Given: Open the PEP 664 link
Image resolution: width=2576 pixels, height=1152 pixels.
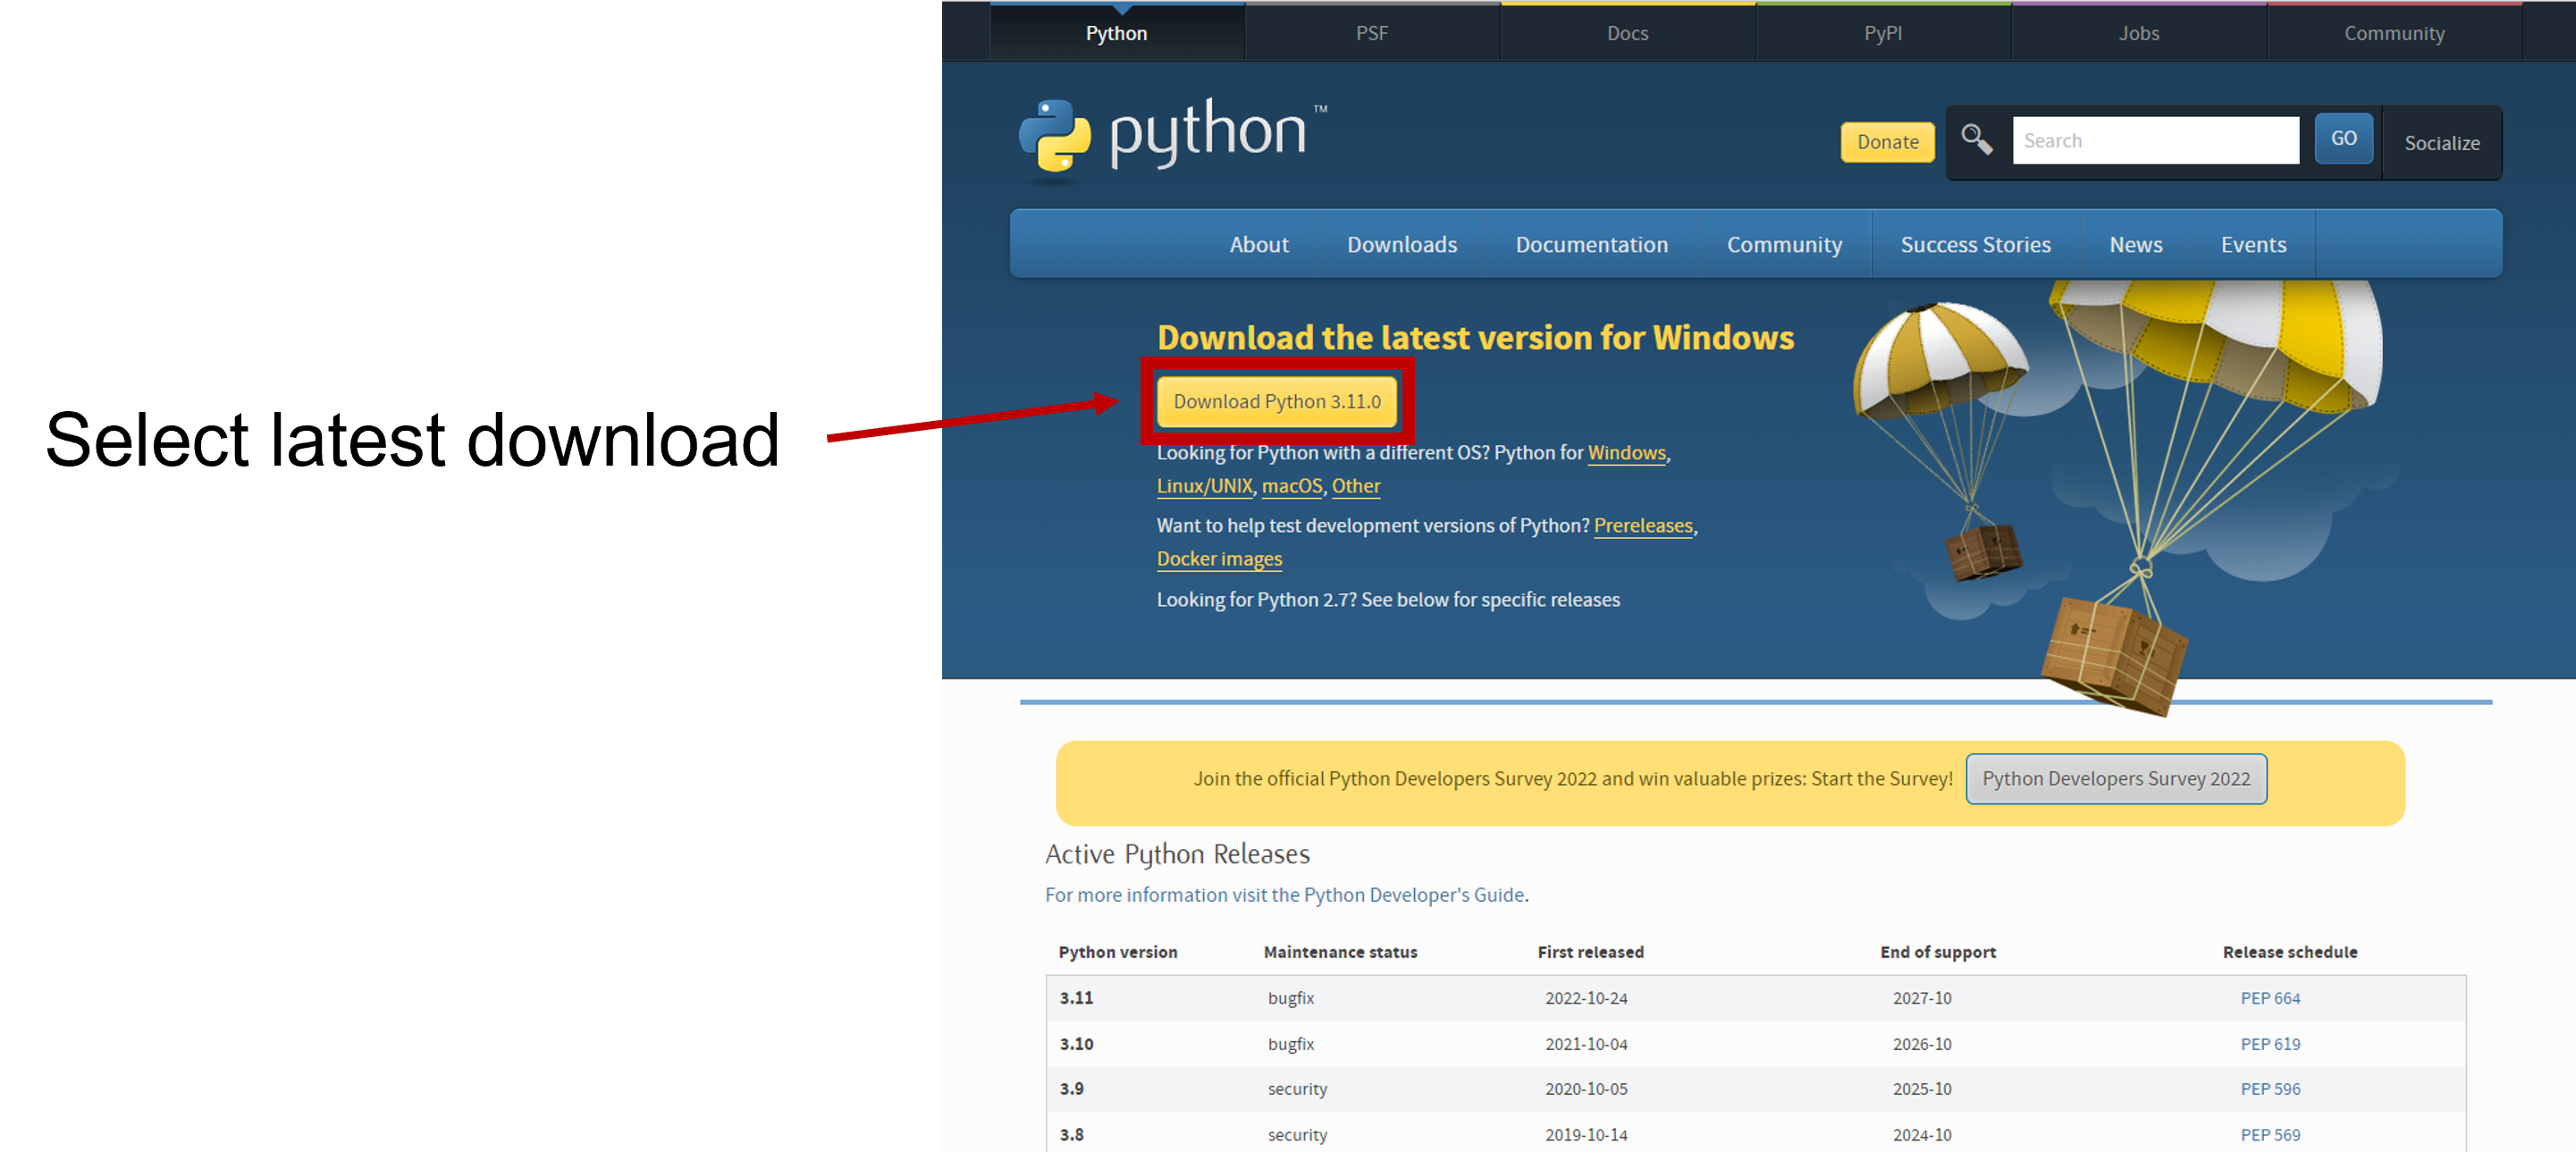Looking at the screenshot, I should click(x=2269, y=998).
